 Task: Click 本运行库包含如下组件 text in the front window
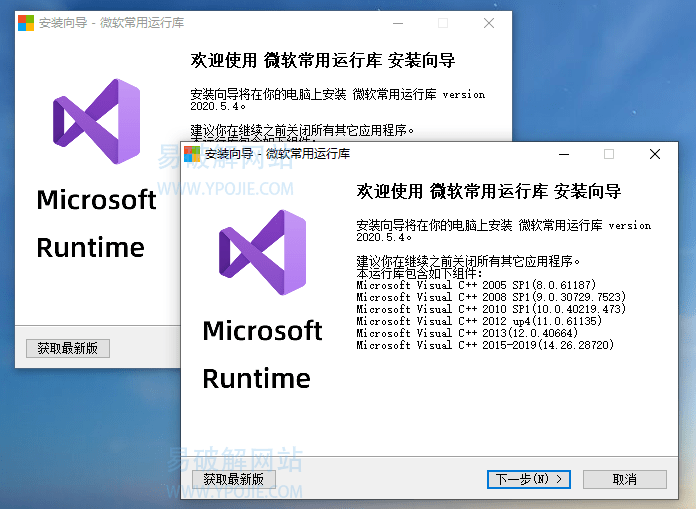click(x=419, y=273)
